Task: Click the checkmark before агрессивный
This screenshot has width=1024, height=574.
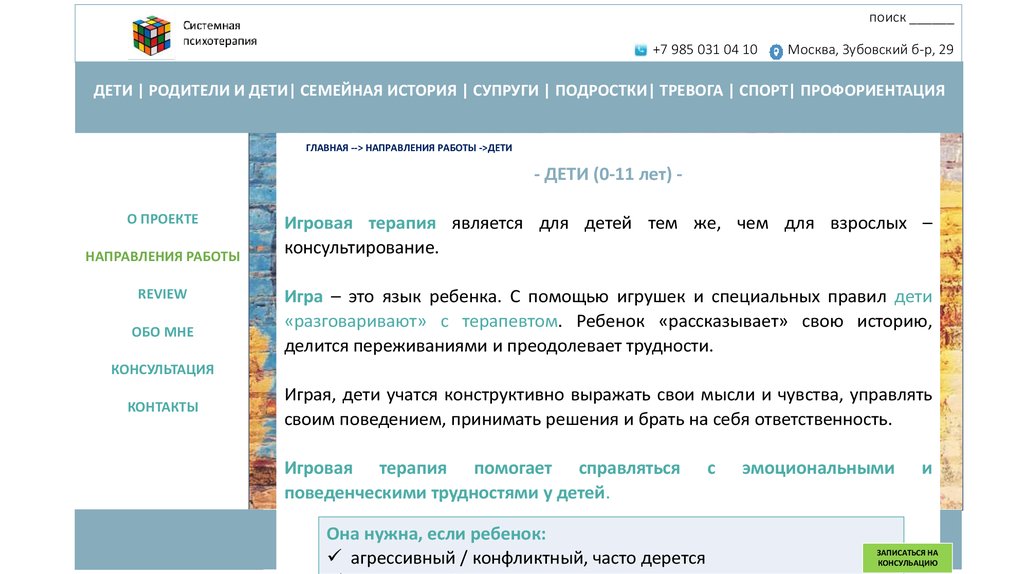Action: (x=334, y=556)
